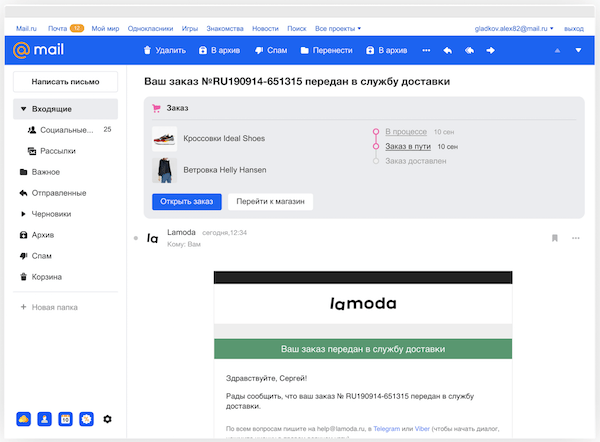This screenshot has width=600, height=442.
Task: Click the Reply all double-arrow icon
Action: pos(469,51)
